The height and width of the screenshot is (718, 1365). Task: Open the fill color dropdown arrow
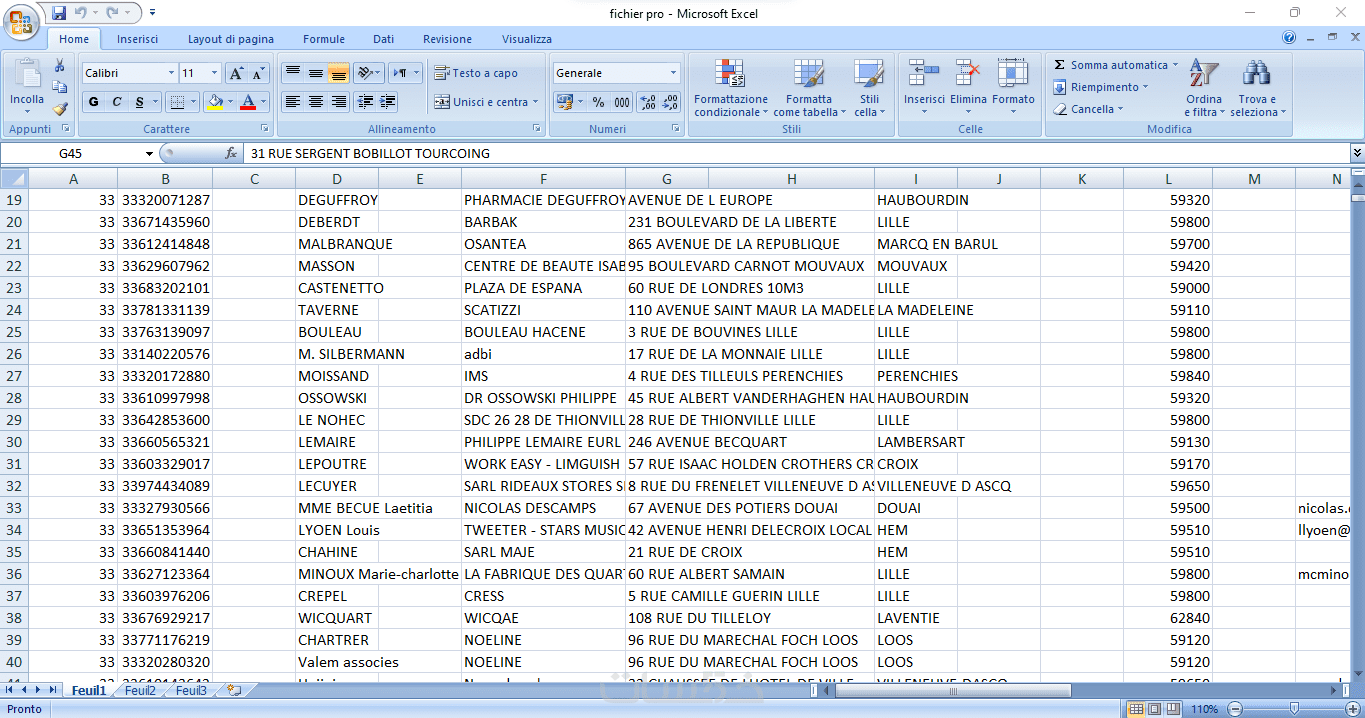point(232,102)
